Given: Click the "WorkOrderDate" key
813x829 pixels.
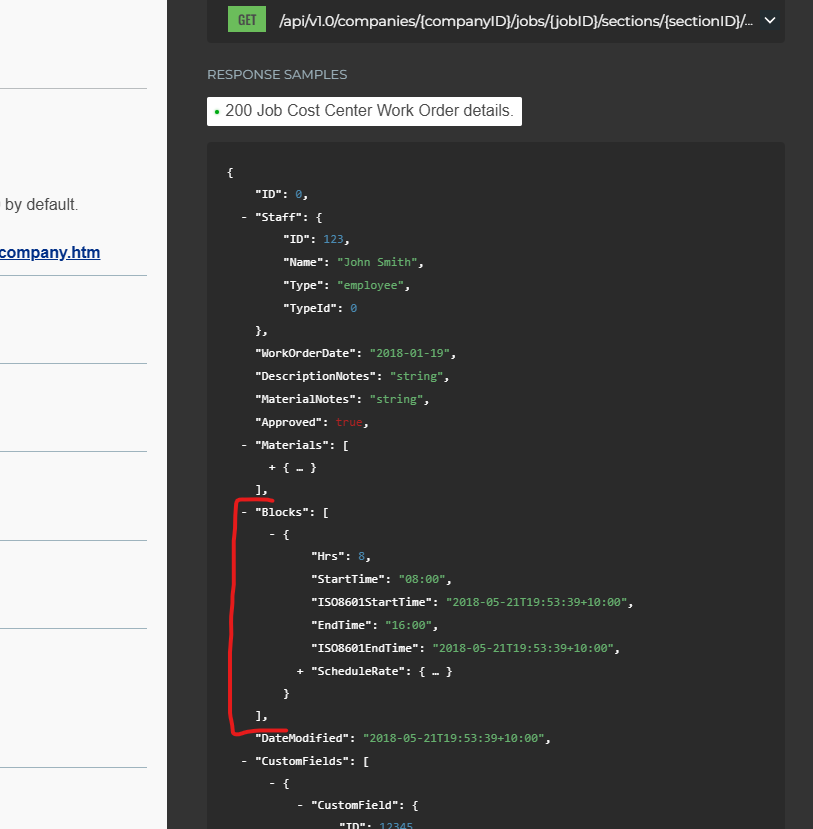Looking at the screenshot, I should (x=306, y=353).
